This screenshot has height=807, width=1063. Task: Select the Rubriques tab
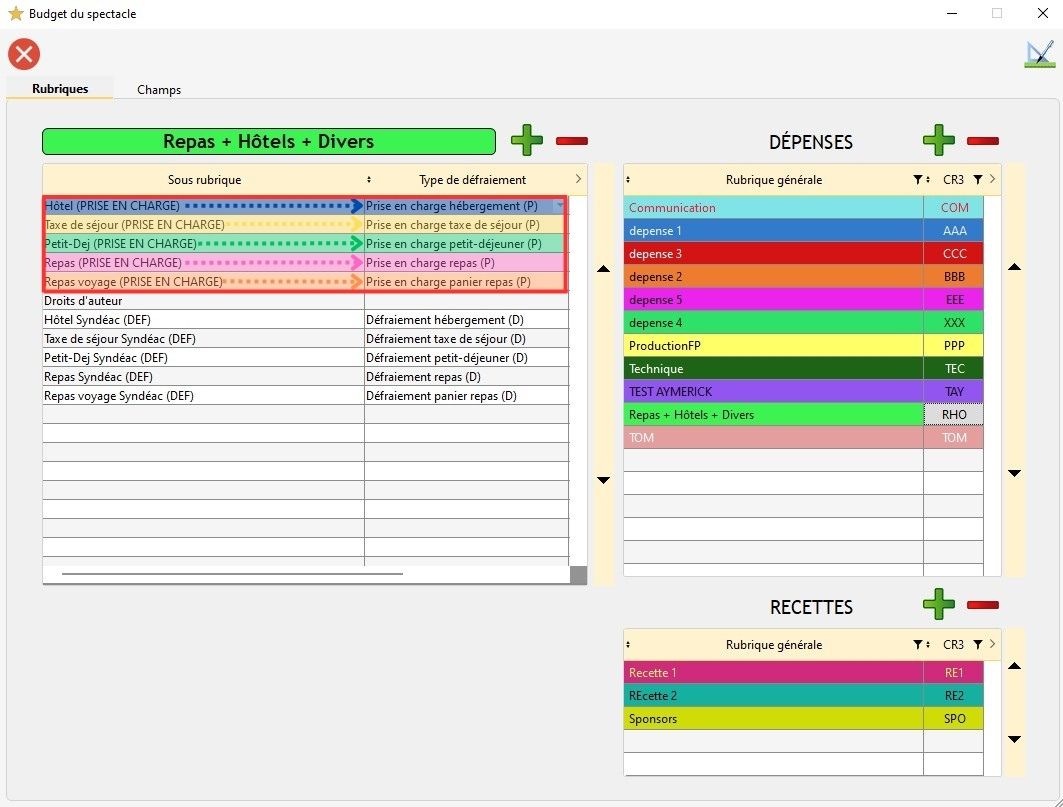pyautogui.click(x=60, y=89)
